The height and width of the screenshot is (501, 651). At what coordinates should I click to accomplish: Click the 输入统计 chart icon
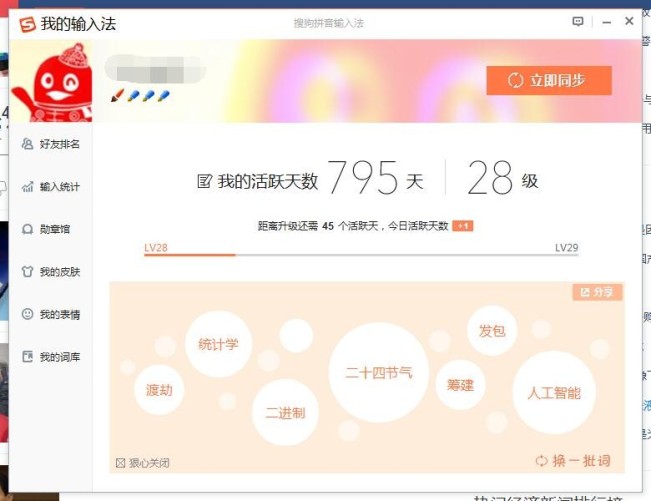(27, 187)
